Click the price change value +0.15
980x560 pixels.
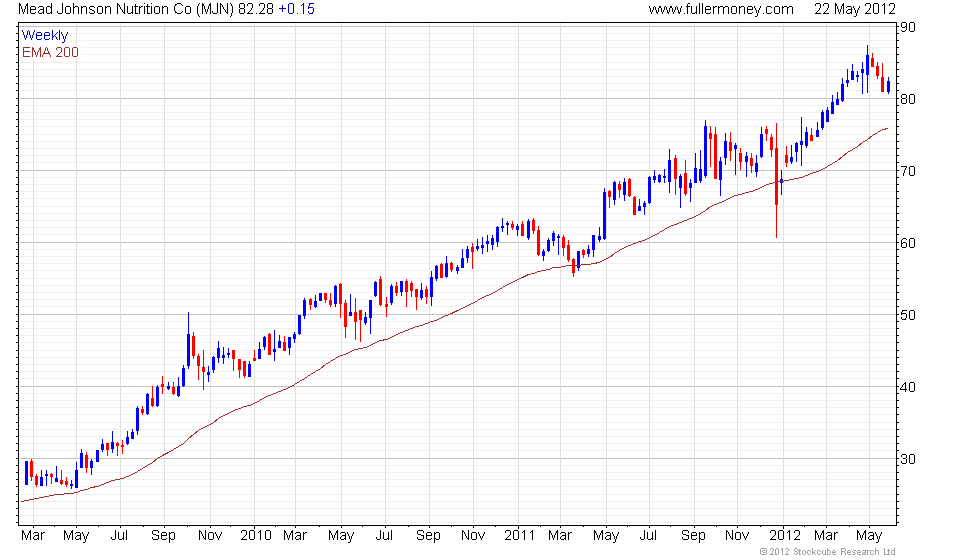point(296,9)
